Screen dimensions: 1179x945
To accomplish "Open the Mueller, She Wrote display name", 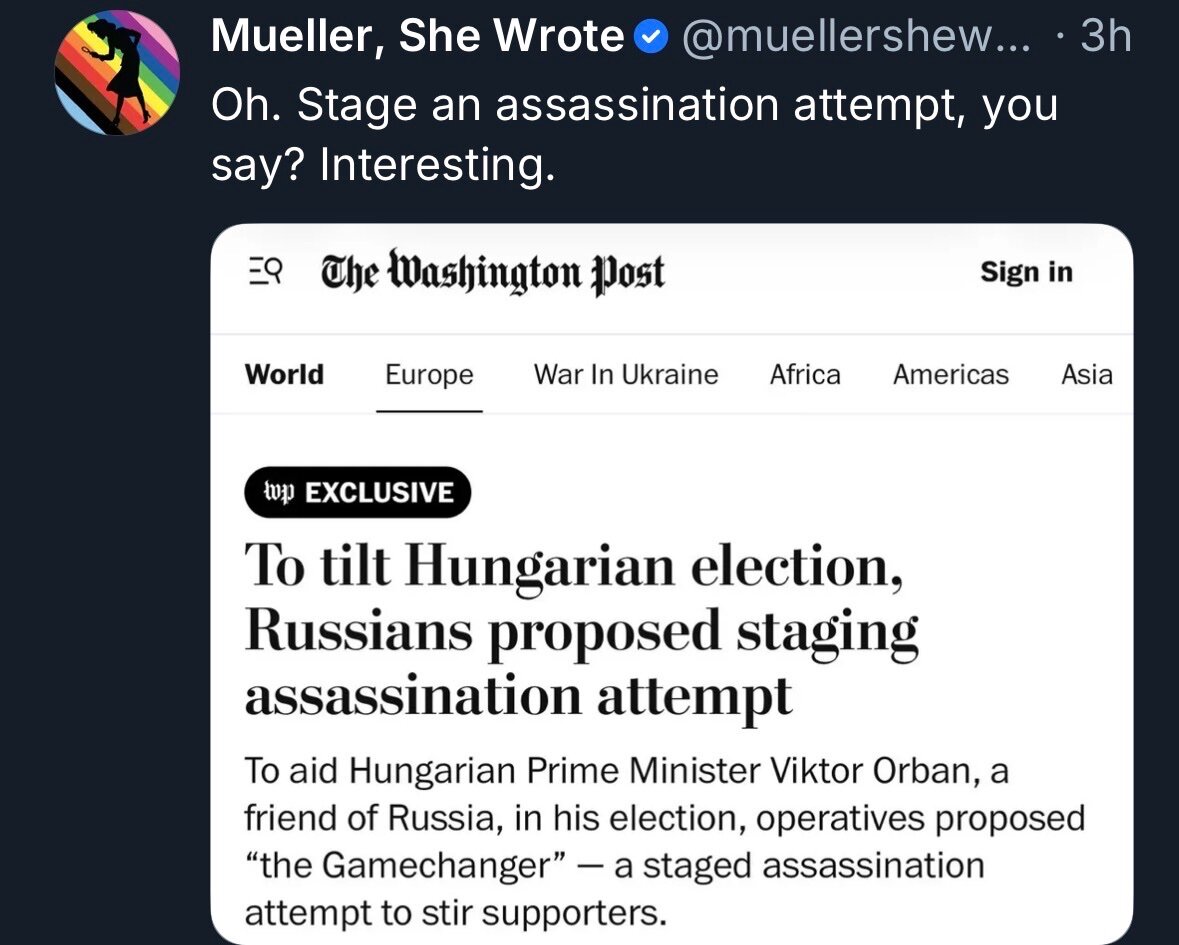I will click(x=418, y=38).
